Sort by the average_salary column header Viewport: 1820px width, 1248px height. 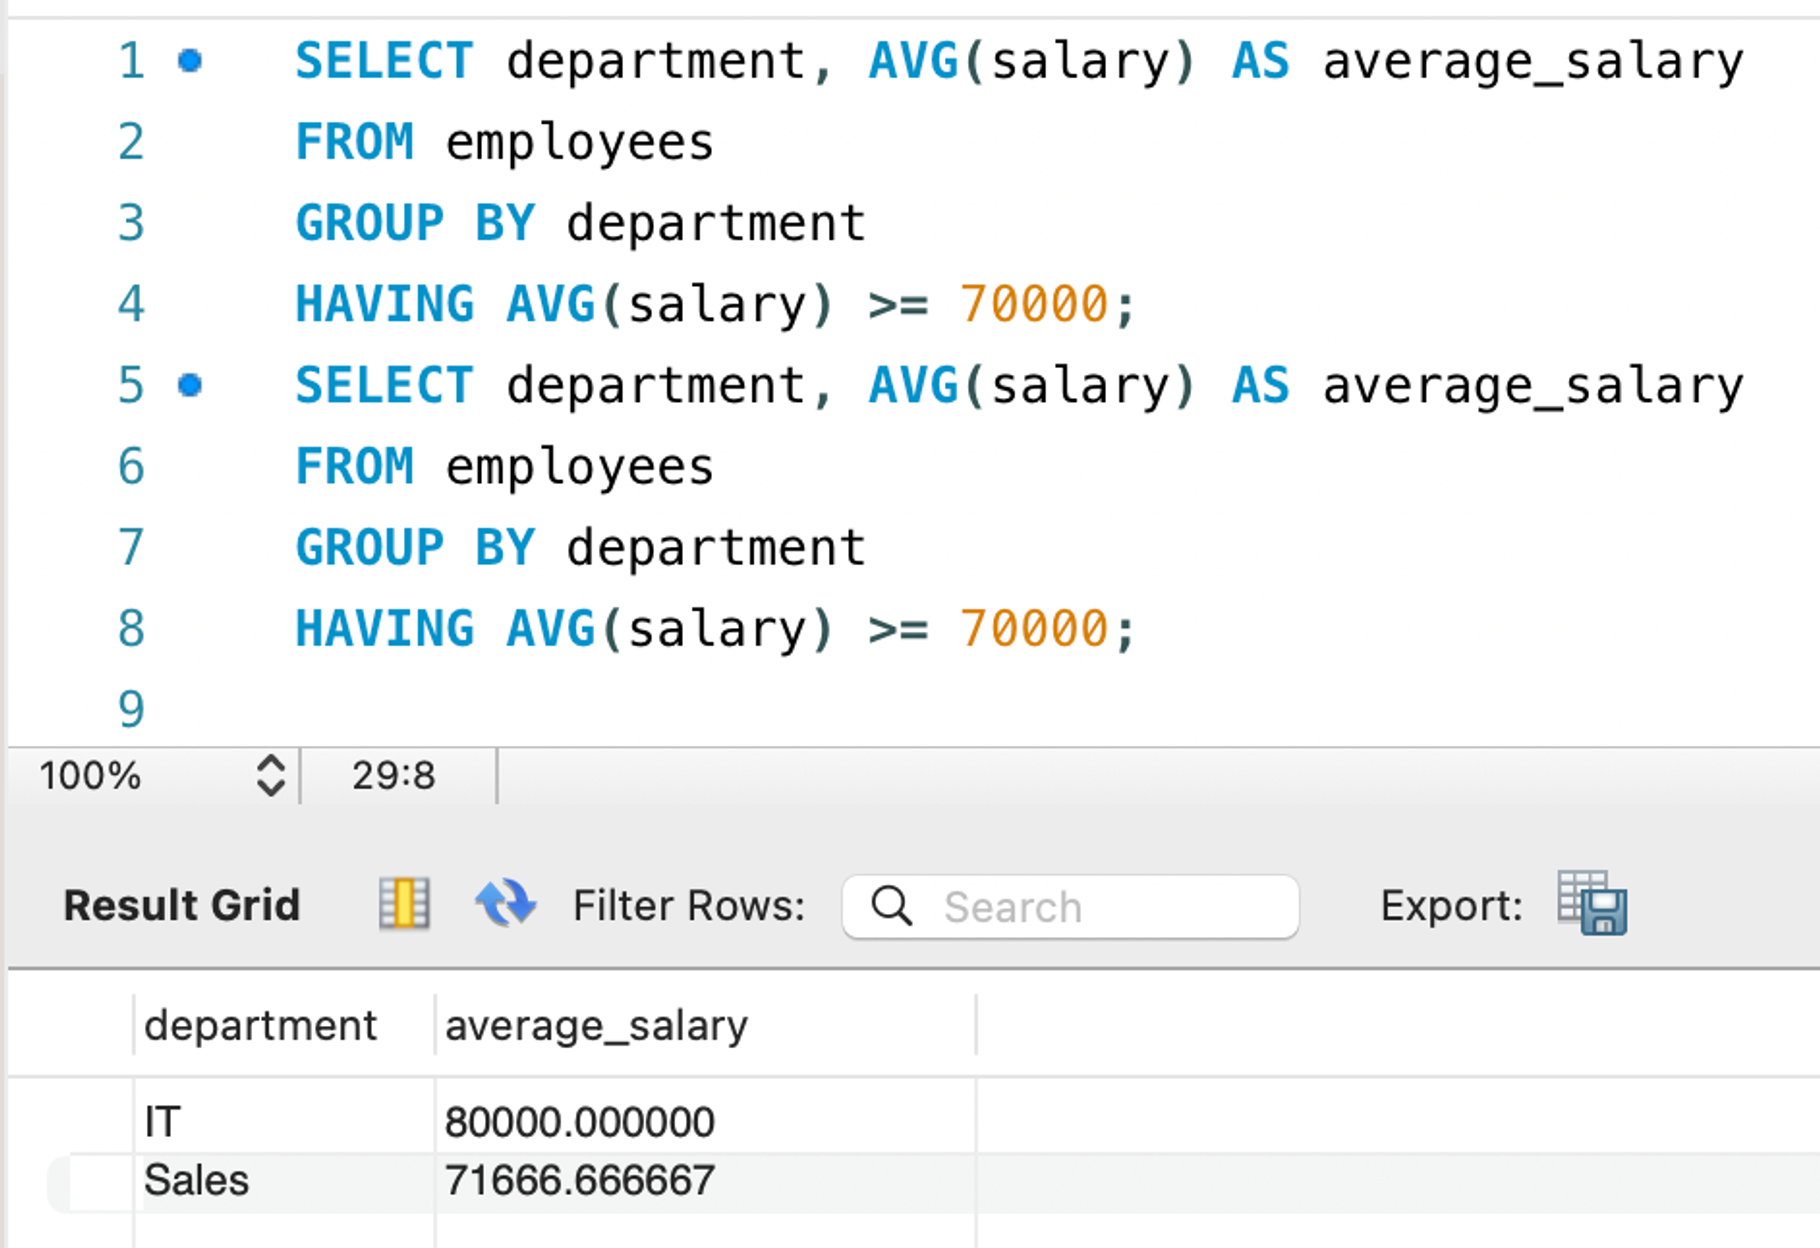[x=596, y=1025]
